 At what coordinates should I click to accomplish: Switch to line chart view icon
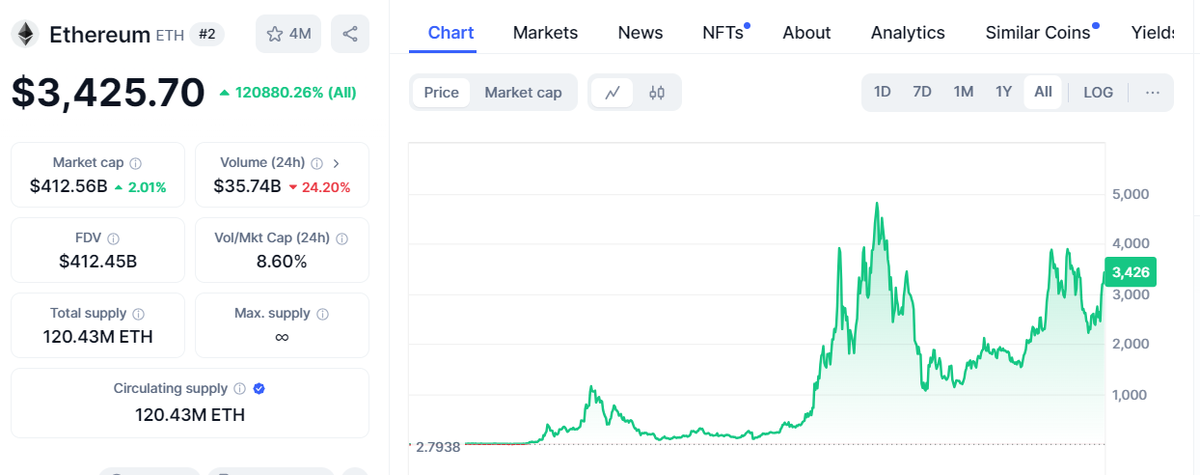pos(613,93)
